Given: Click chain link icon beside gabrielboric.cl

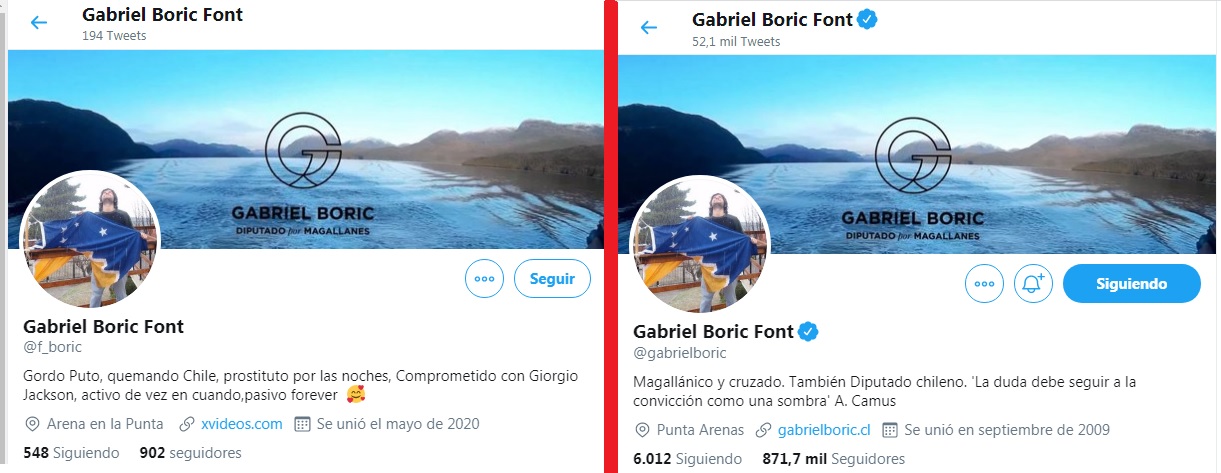Looking at the screenshot, I should click(x=764, y=430).
